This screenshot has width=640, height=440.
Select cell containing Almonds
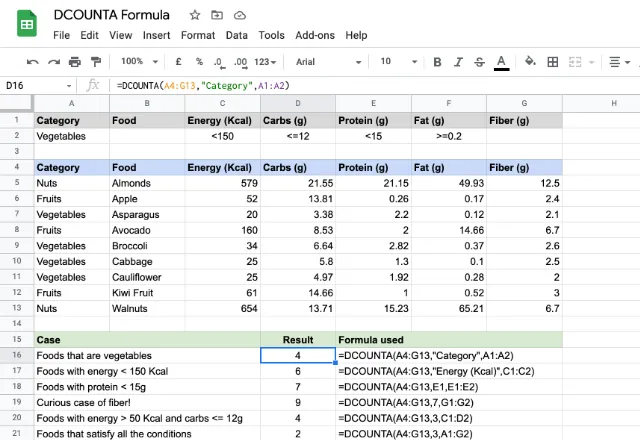(147, 183)
